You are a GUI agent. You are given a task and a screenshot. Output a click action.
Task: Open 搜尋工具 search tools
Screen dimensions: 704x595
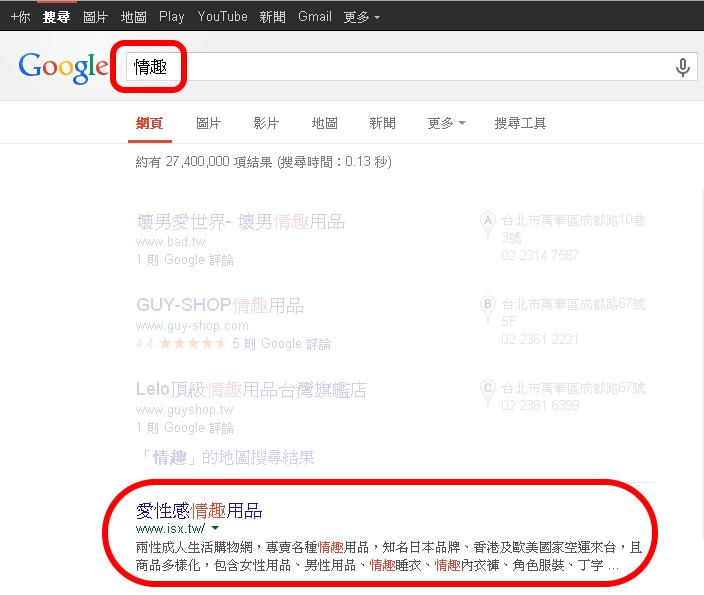click(x=520, y=123)
